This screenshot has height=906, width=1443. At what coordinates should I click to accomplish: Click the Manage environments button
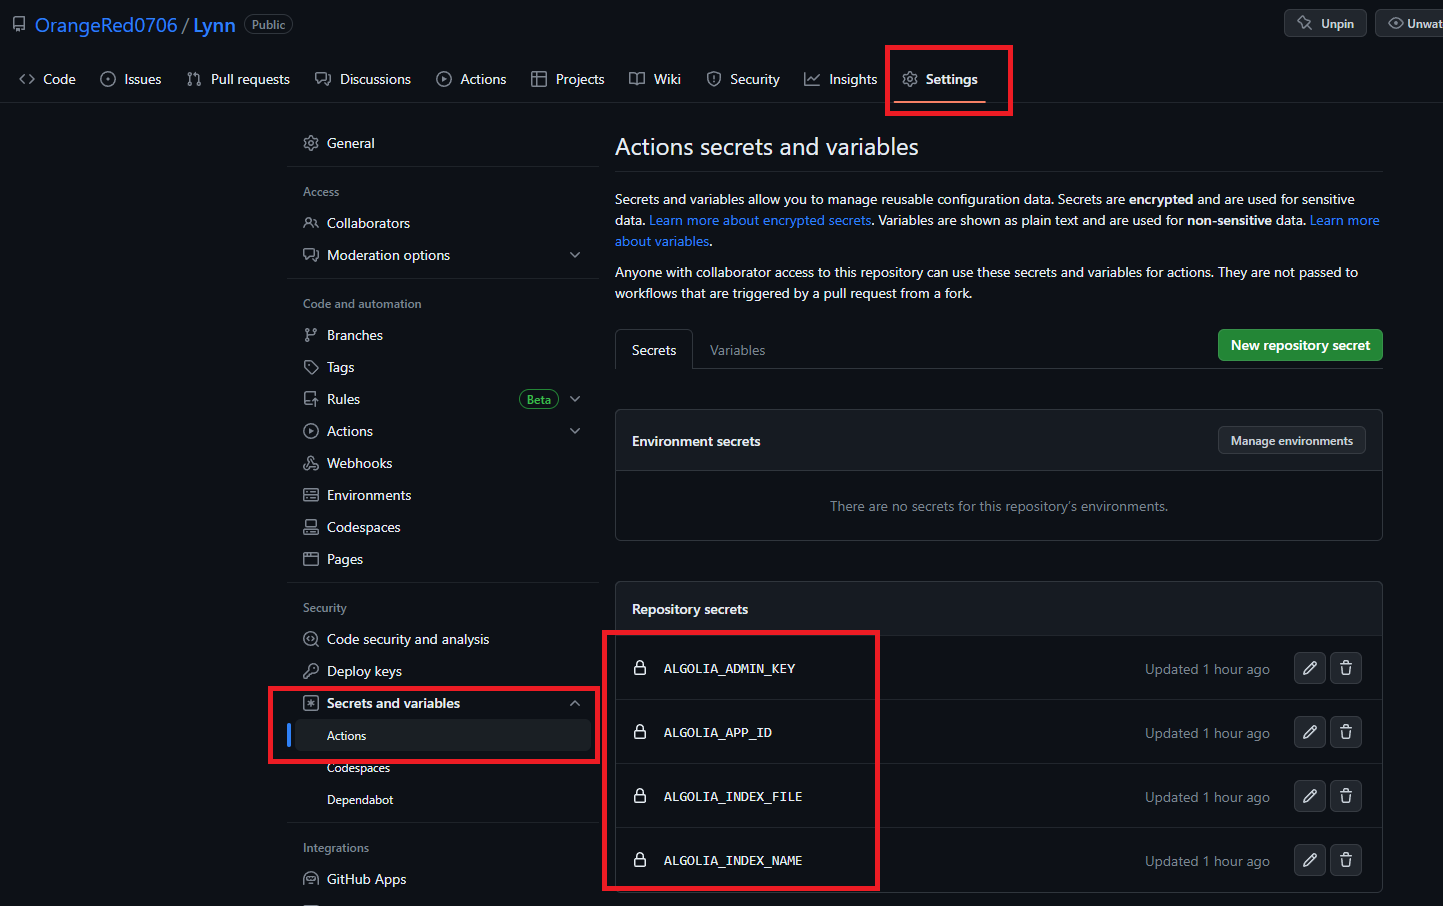point(1291,440)
